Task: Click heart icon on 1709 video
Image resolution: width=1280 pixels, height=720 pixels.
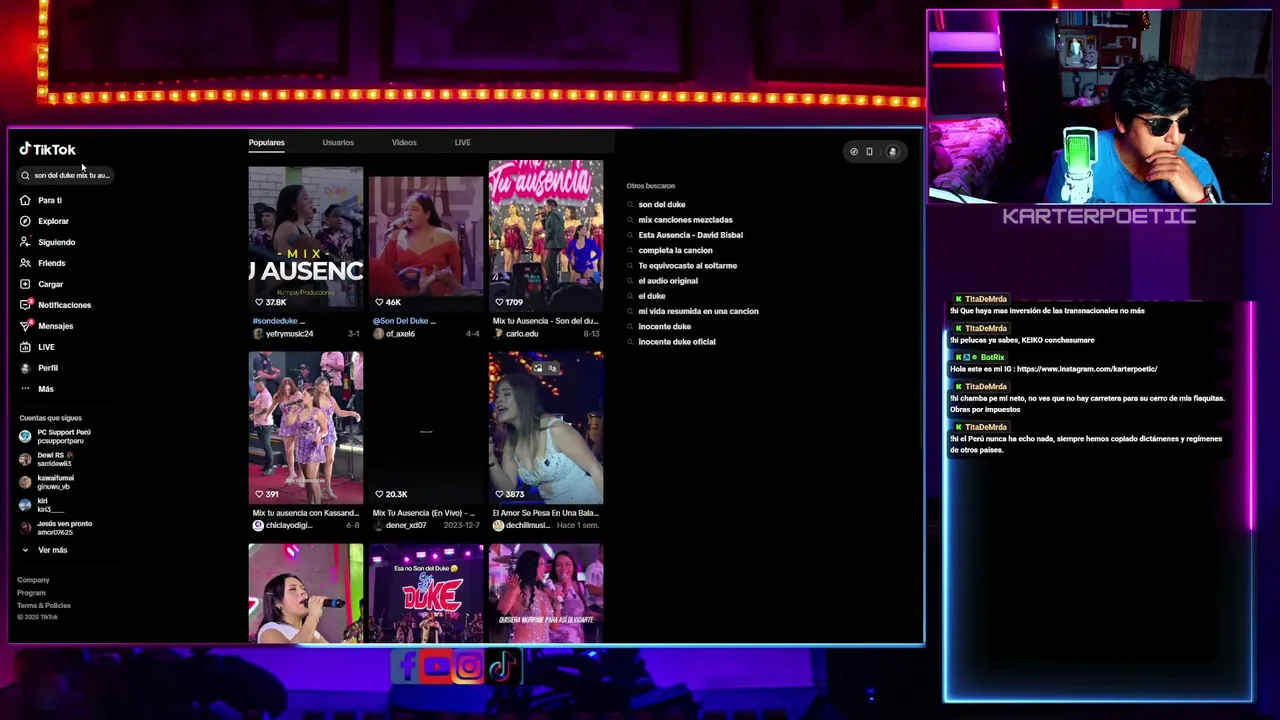Action: pyautogui.click(x=499, y=302)
